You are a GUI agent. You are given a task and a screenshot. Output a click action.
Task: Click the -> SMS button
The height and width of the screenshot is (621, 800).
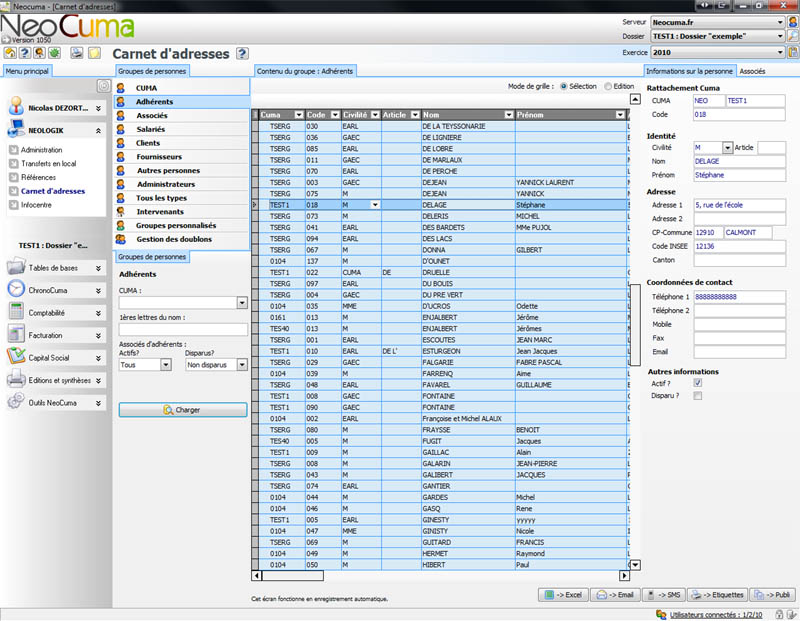[663, 595]
